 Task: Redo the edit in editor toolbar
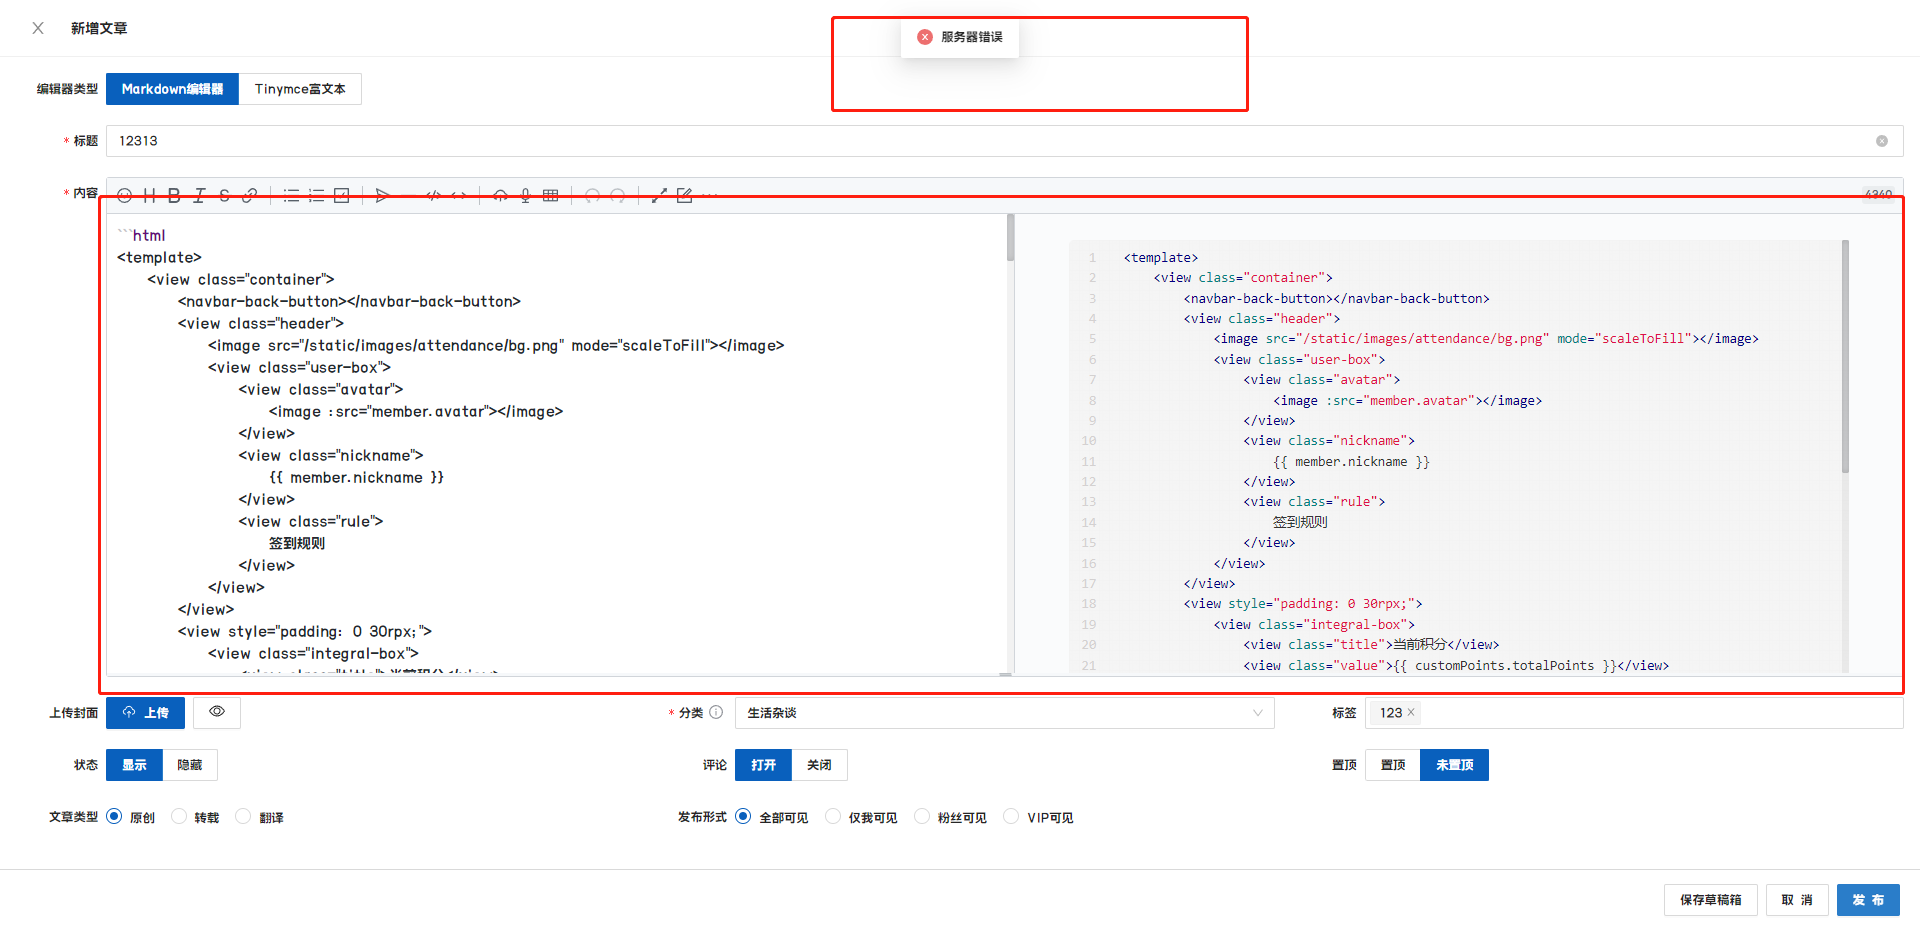[x=617, y=196]
